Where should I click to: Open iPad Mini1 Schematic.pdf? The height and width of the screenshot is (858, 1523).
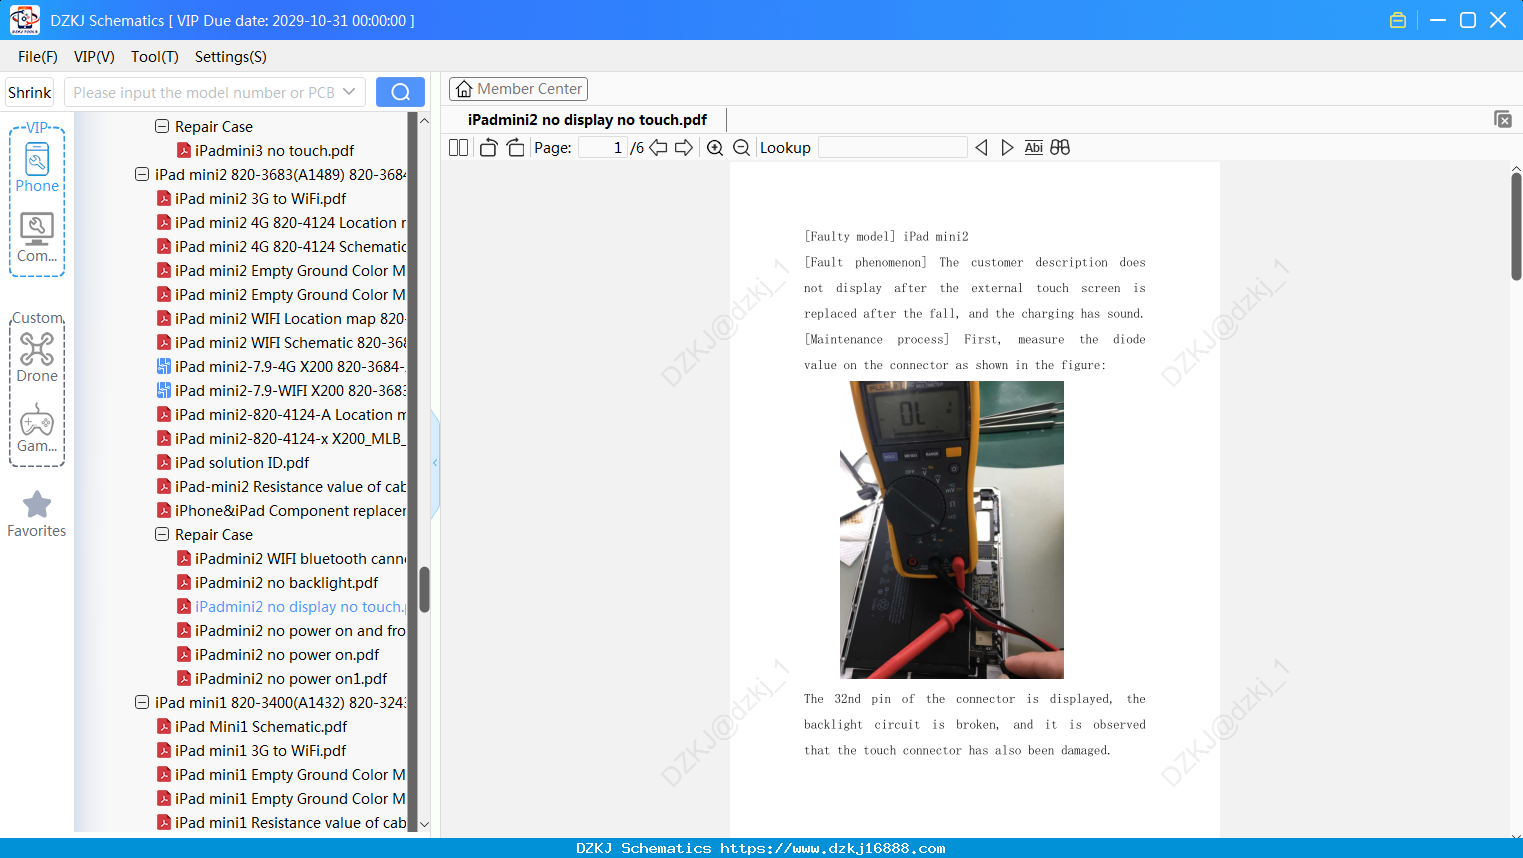tap(252, 726)
